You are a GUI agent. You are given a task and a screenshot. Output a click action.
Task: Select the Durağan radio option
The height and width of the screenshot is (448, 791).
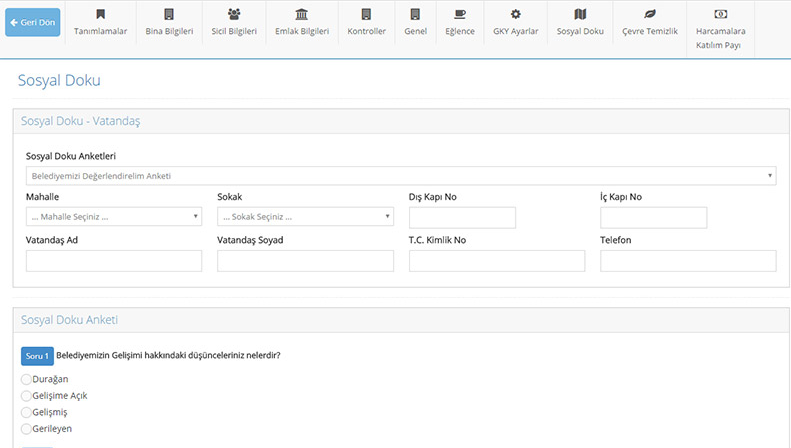tap(26, 379)
